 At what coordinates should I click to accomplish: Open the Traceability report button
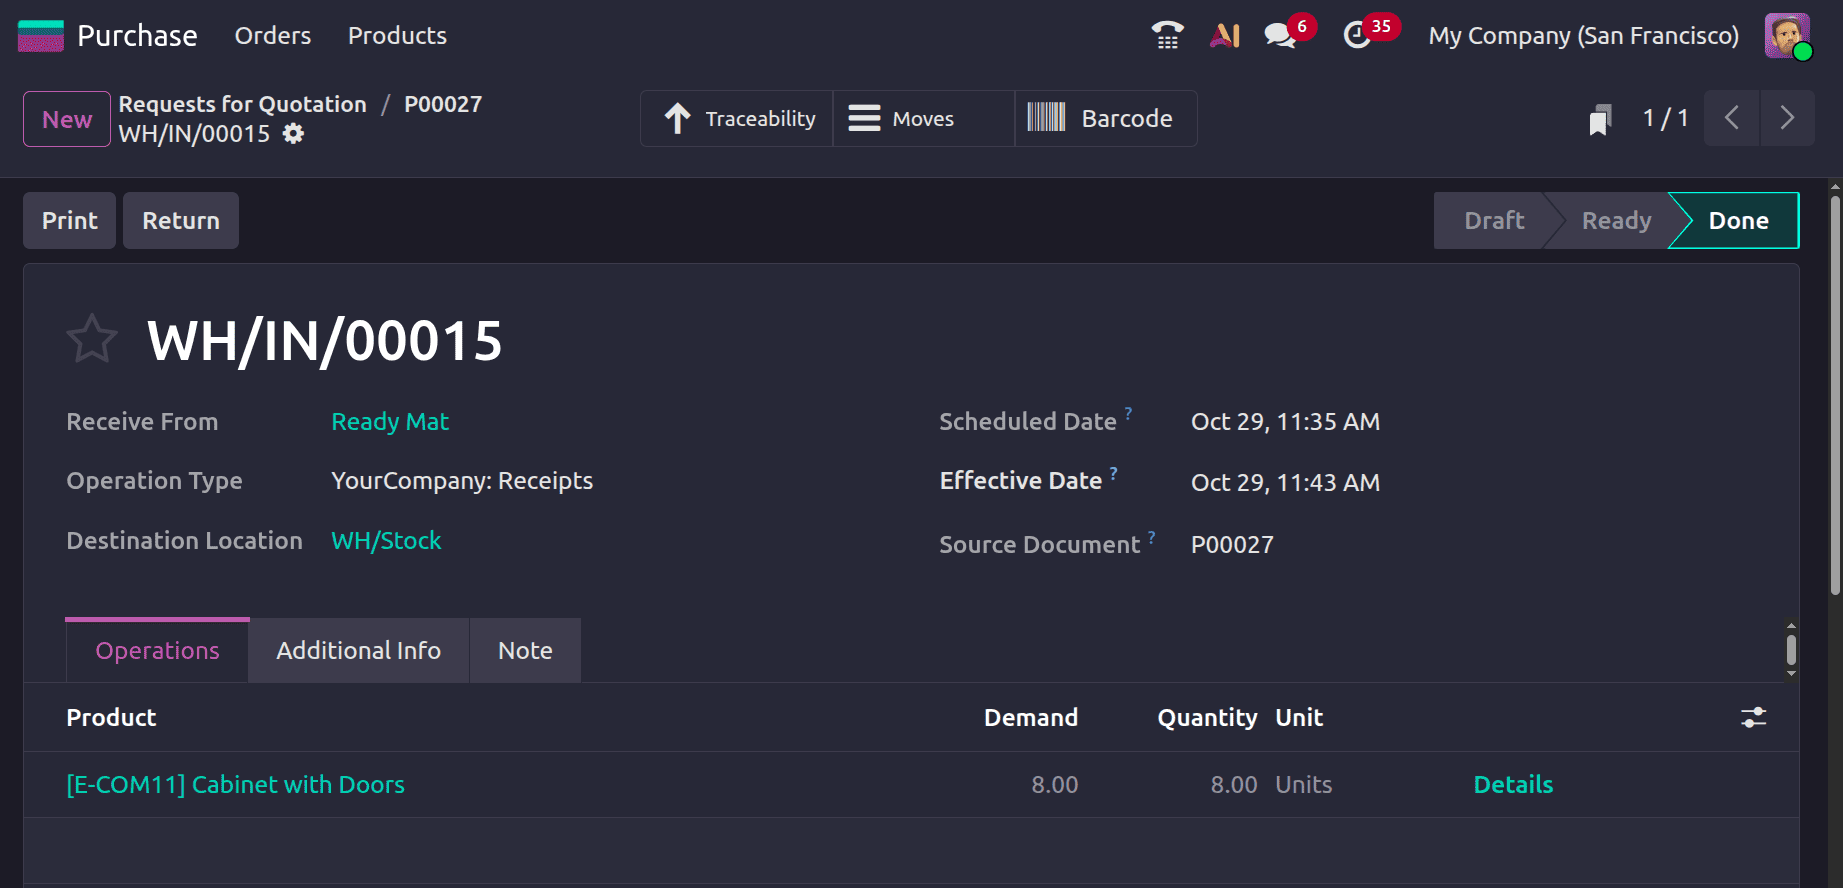(x=737, y=119)
